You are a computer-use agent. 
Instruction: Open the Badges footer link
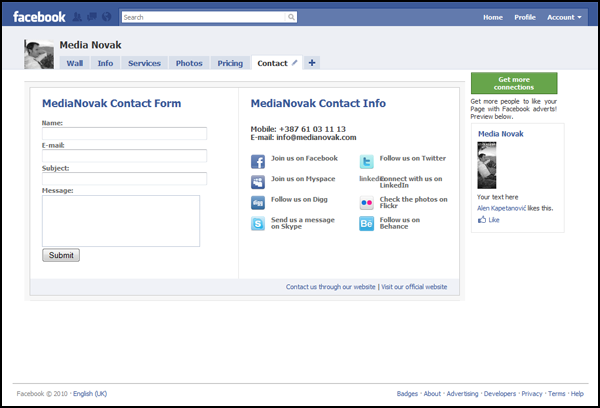click(x=407, y=393)
